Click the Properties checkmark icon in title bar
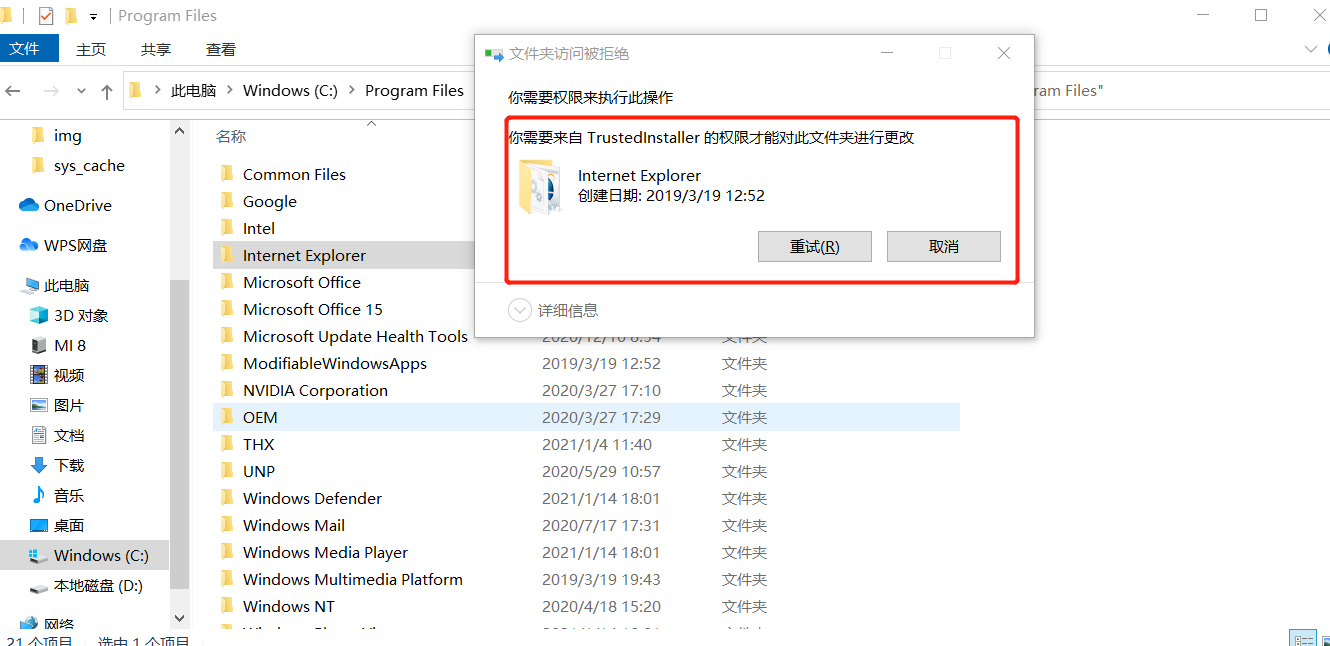 pyautogui.click(x=46, y=16)
